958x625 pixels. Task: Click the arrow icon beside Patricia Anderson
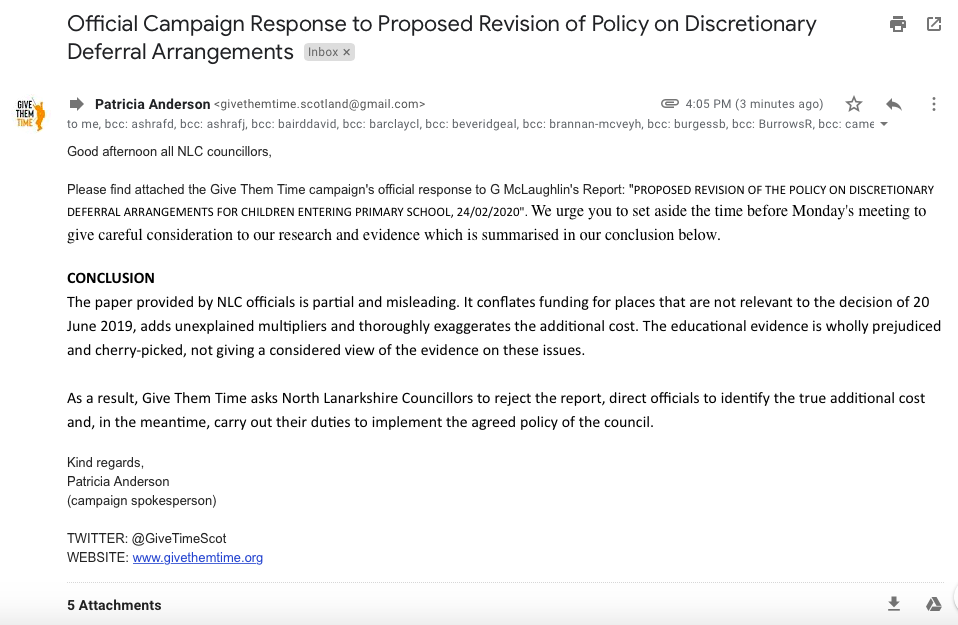(76, 104)
